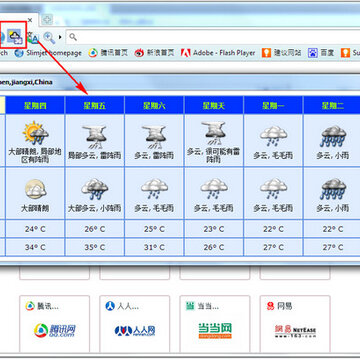Open the 腾讯首页 bookmark
The width and height of the screenshot is (360, 360).
[108, 53]
